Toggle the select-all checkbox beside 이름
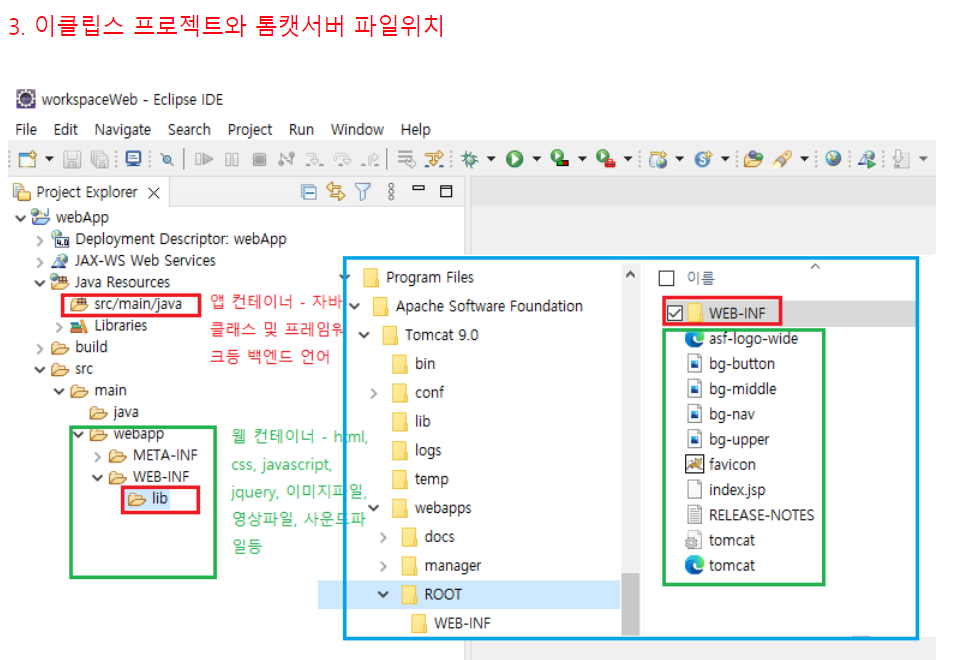Viewport: 956px width, 660px height. [x=666, y=279]
